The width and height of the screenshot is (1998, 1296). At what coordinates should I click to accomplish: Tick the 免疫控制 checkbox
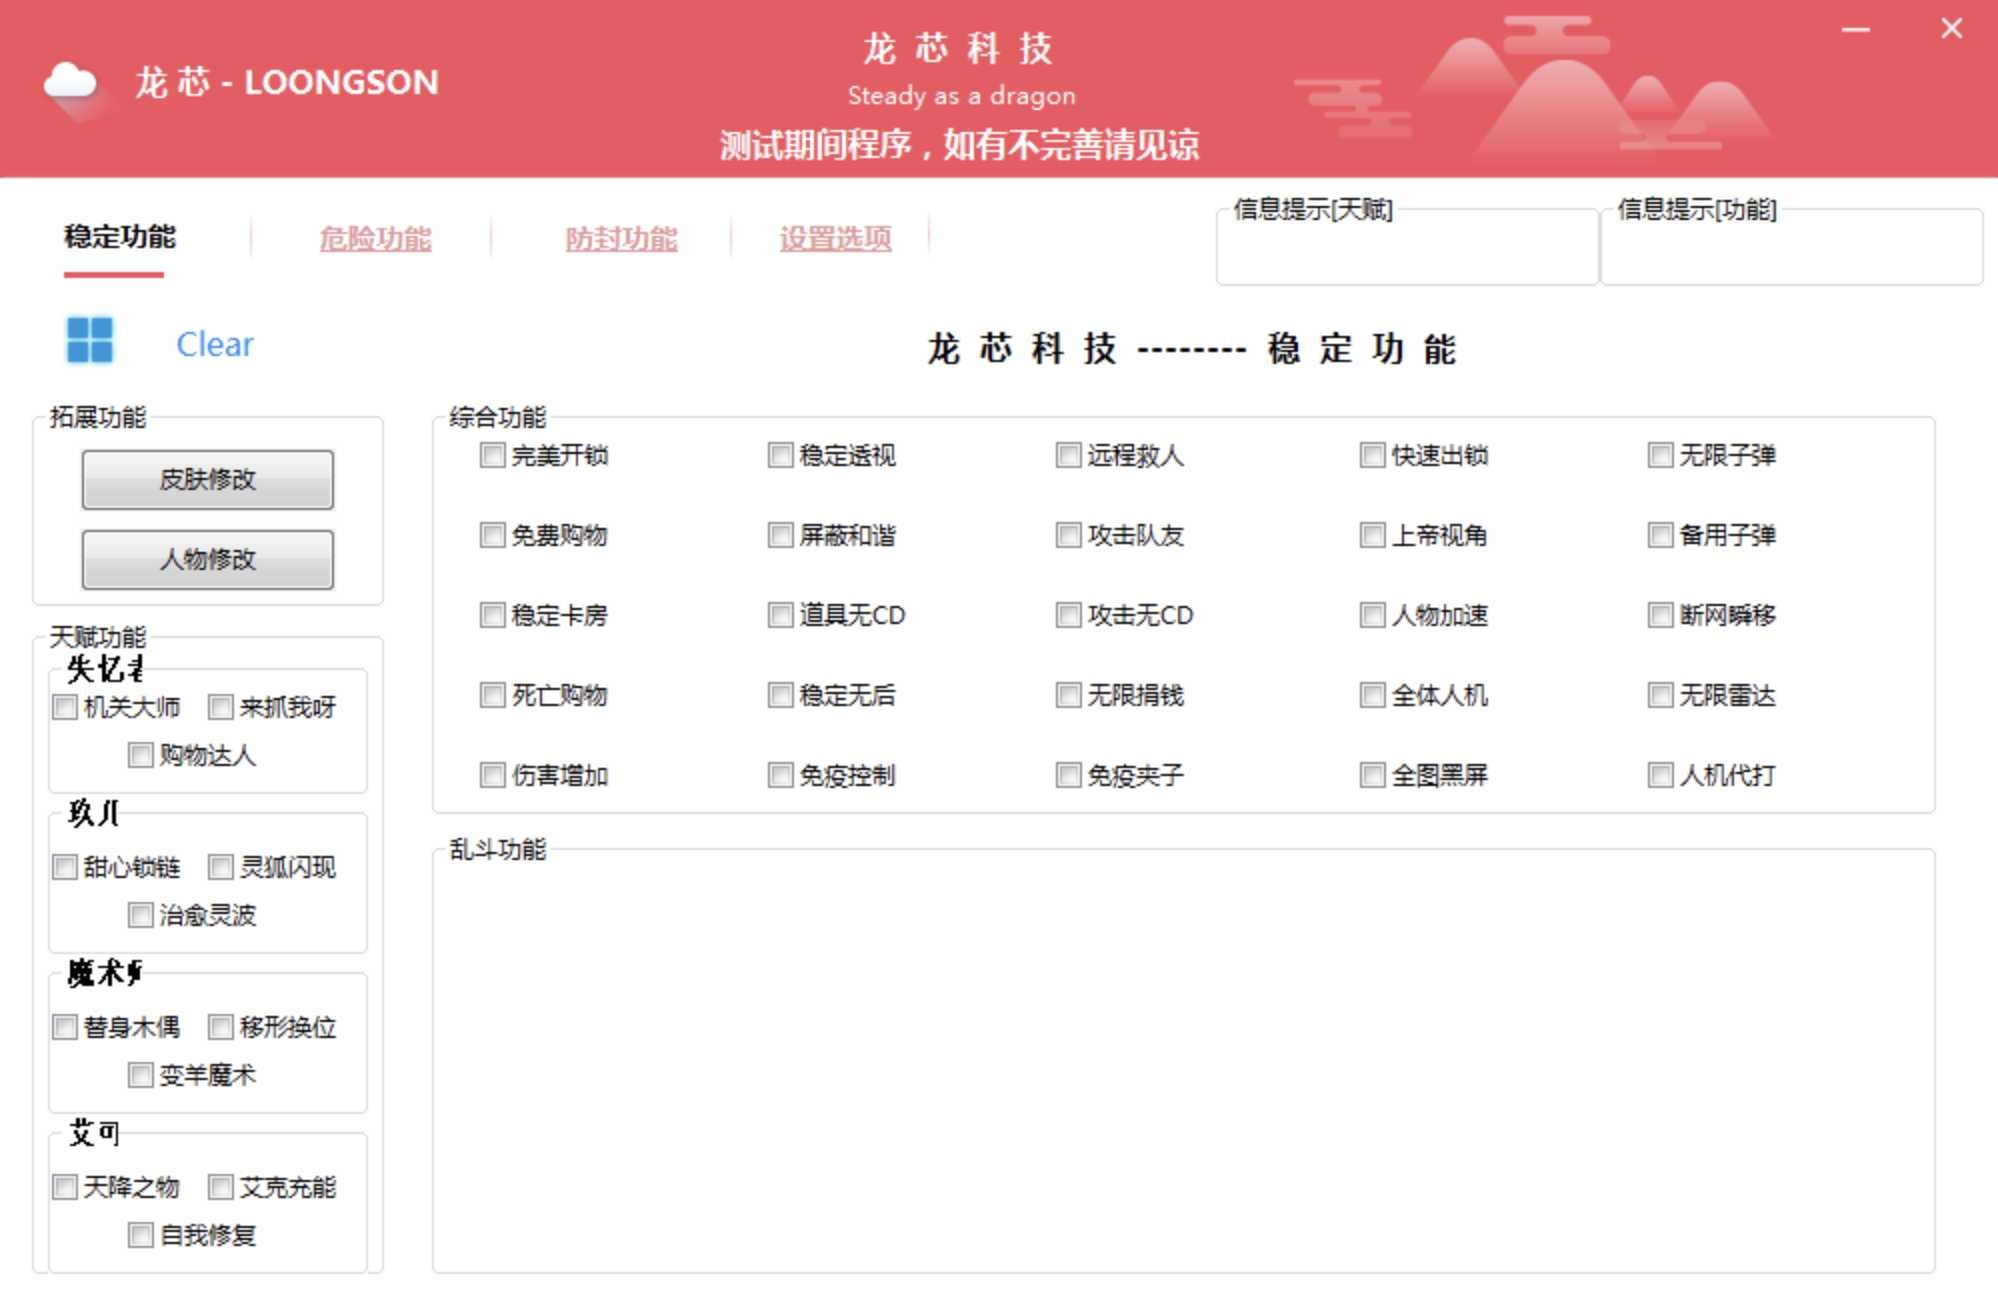[x=780, y=775]
